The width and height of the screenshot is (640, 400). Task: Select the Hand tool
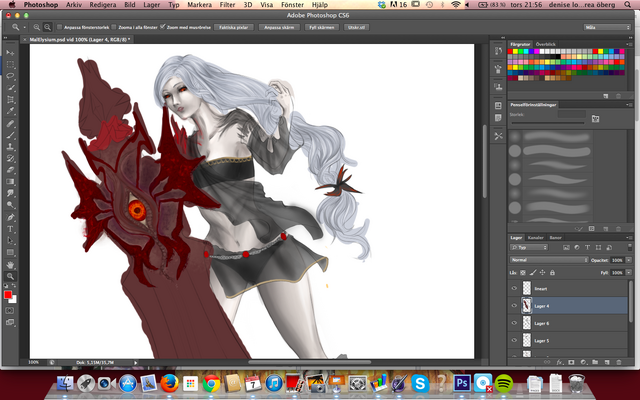click(10, 265)
